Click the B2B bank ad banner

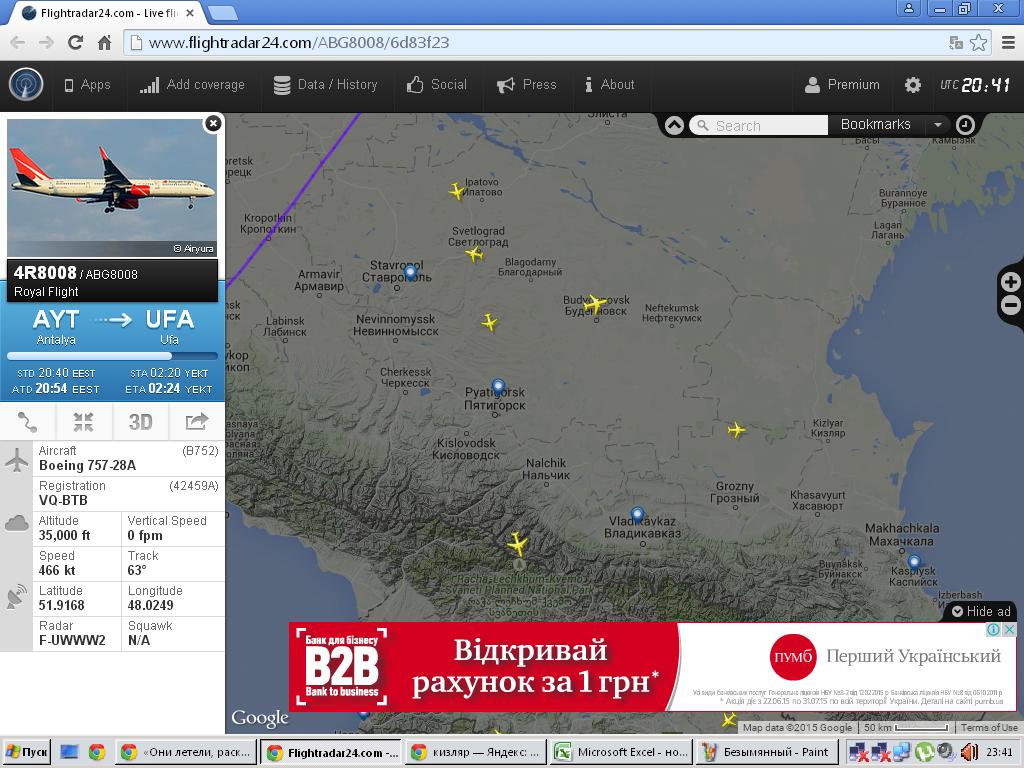652,667
